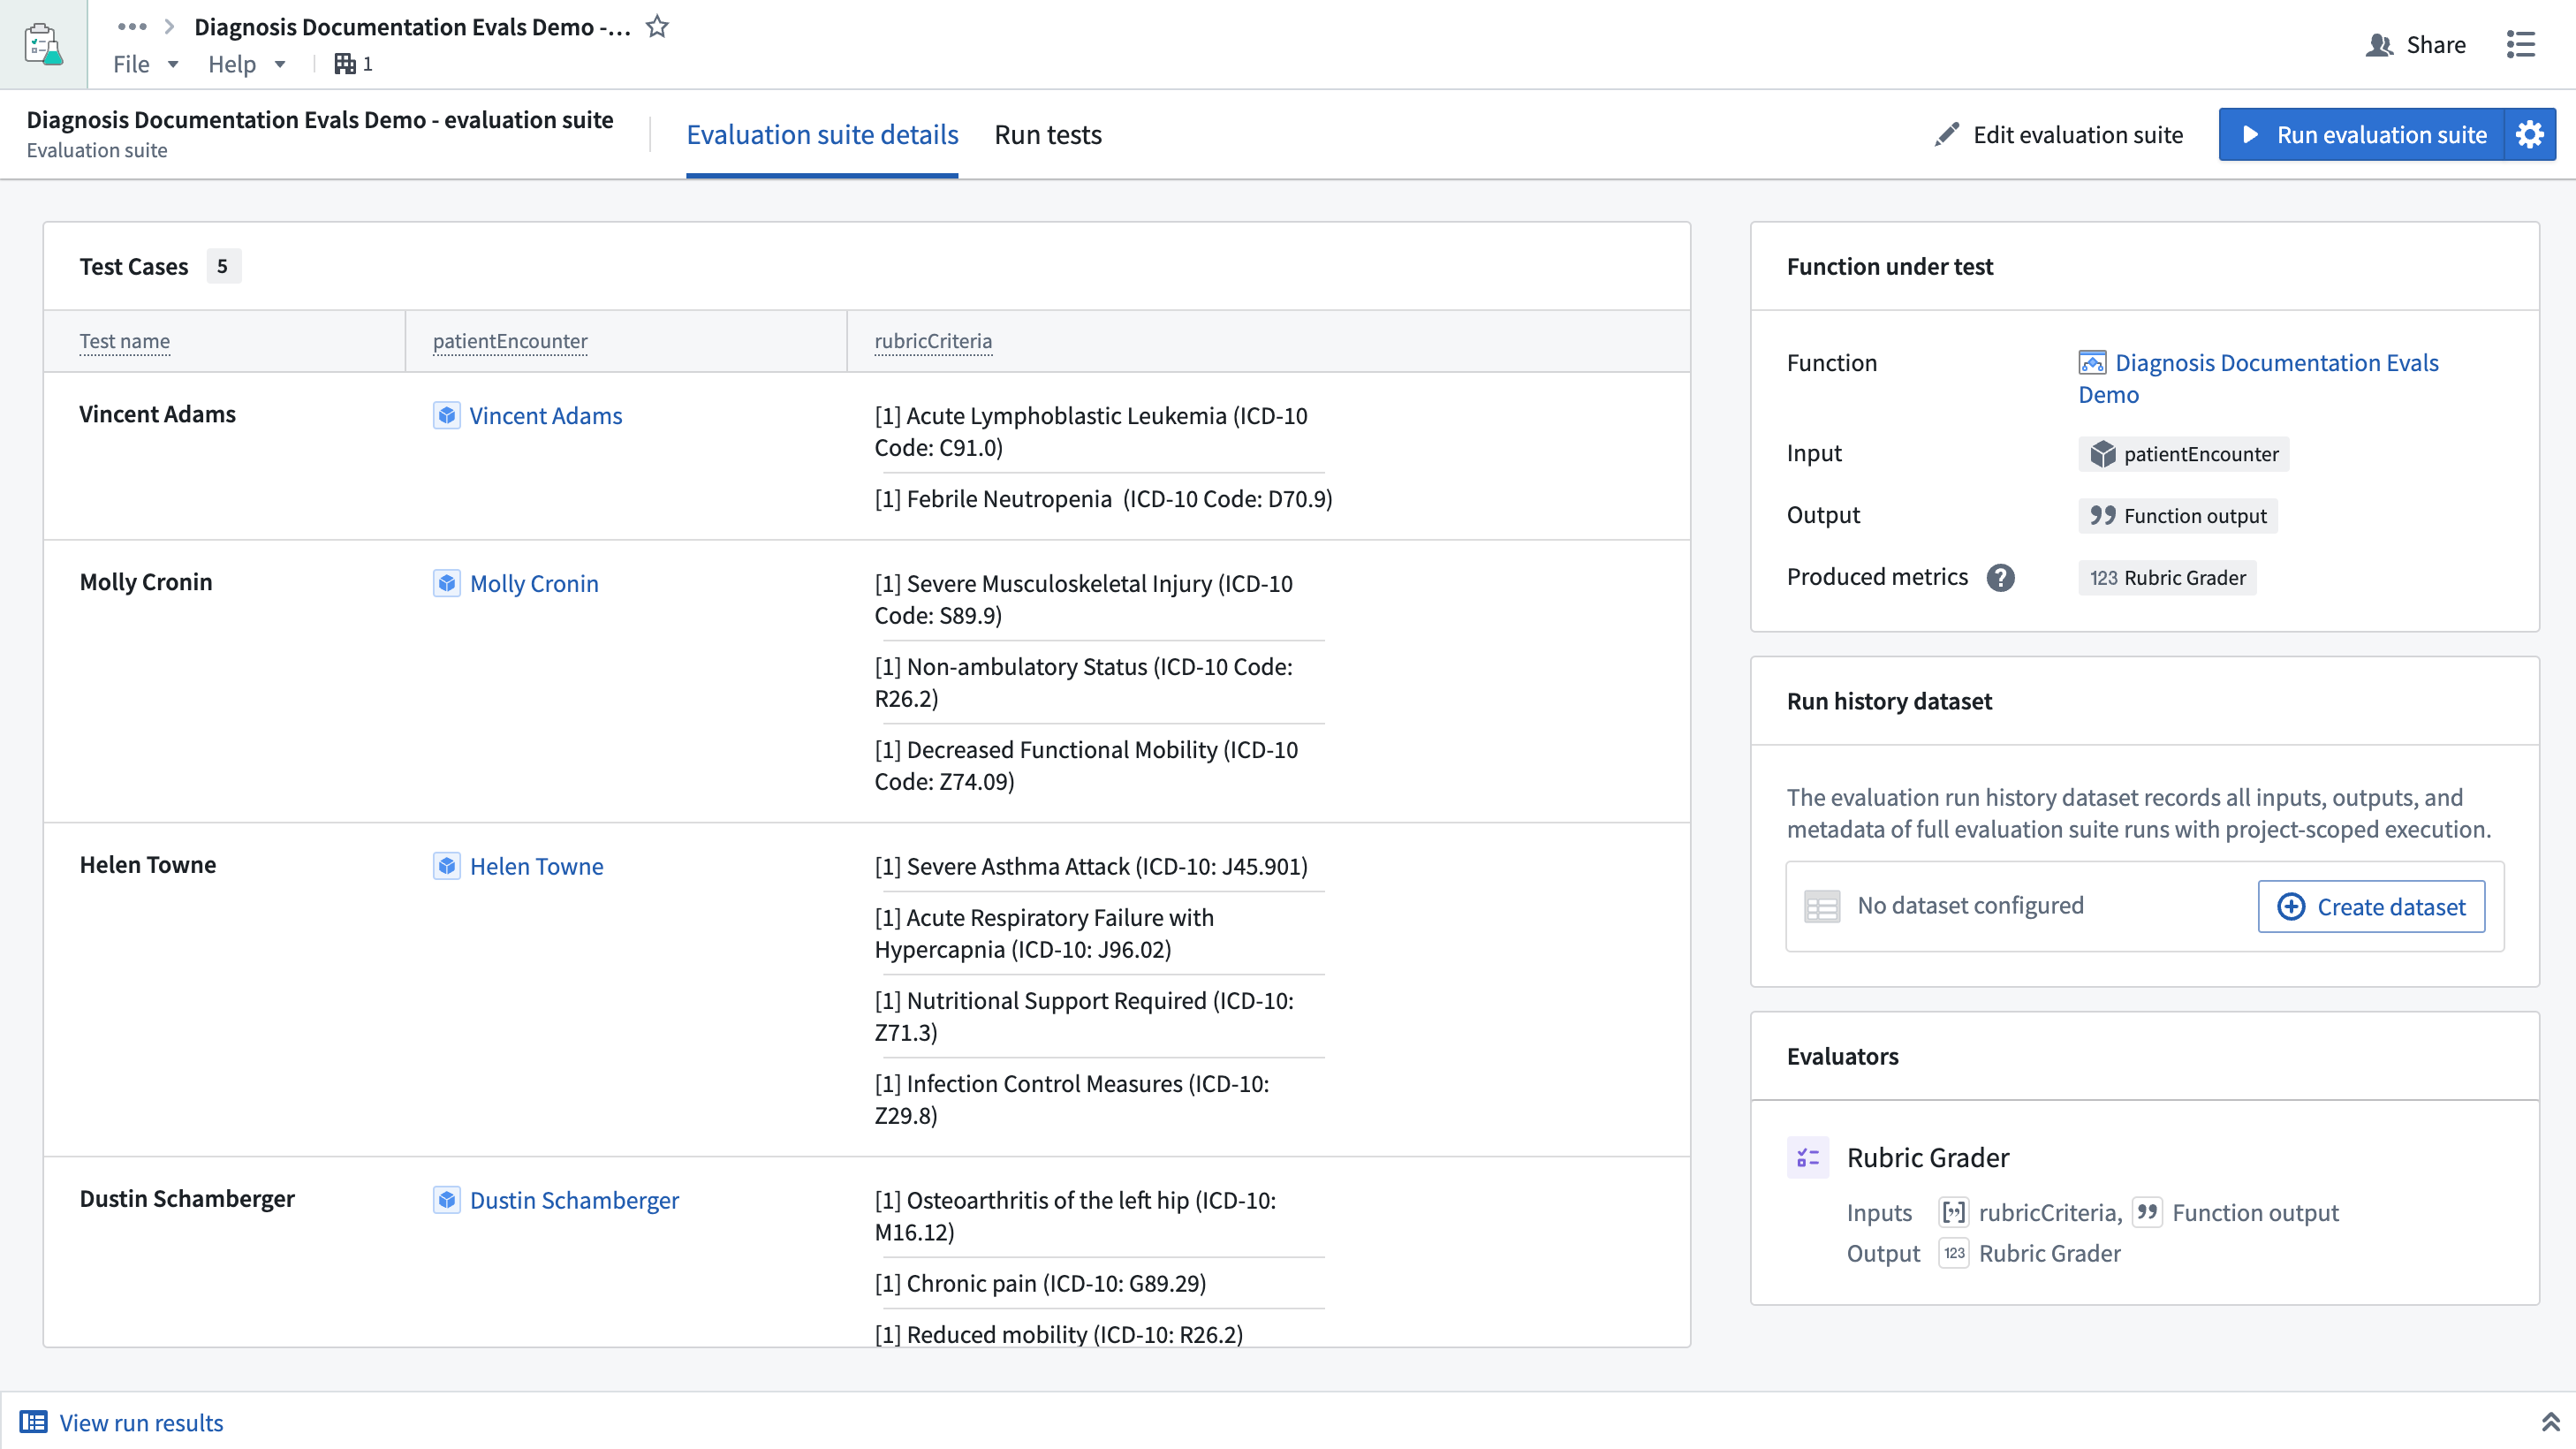Open View run results link
This screenshot has height=1449, width=2576.
coord(122,1422)
